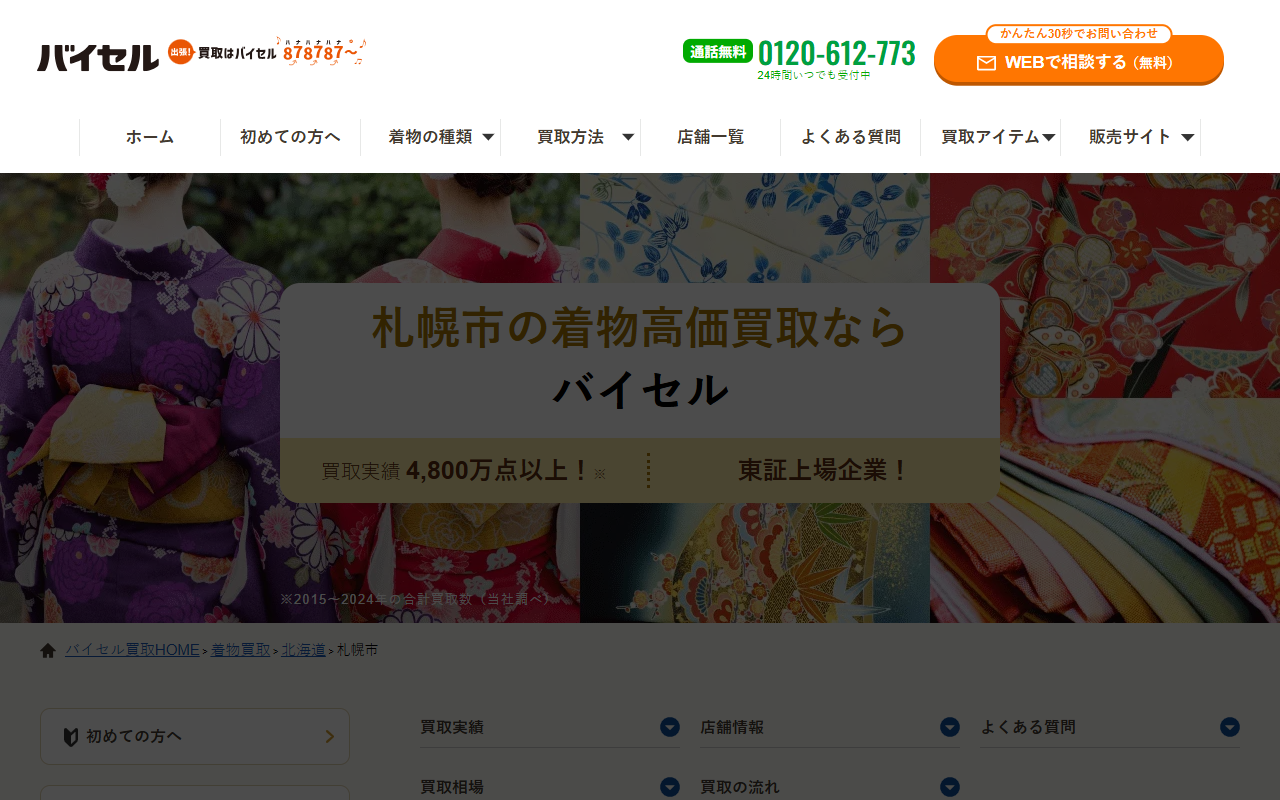The width and height of the screenshot is (1280, 800).
Task: Click 24時間いつでも受付中 text
Action: point(814,76)
